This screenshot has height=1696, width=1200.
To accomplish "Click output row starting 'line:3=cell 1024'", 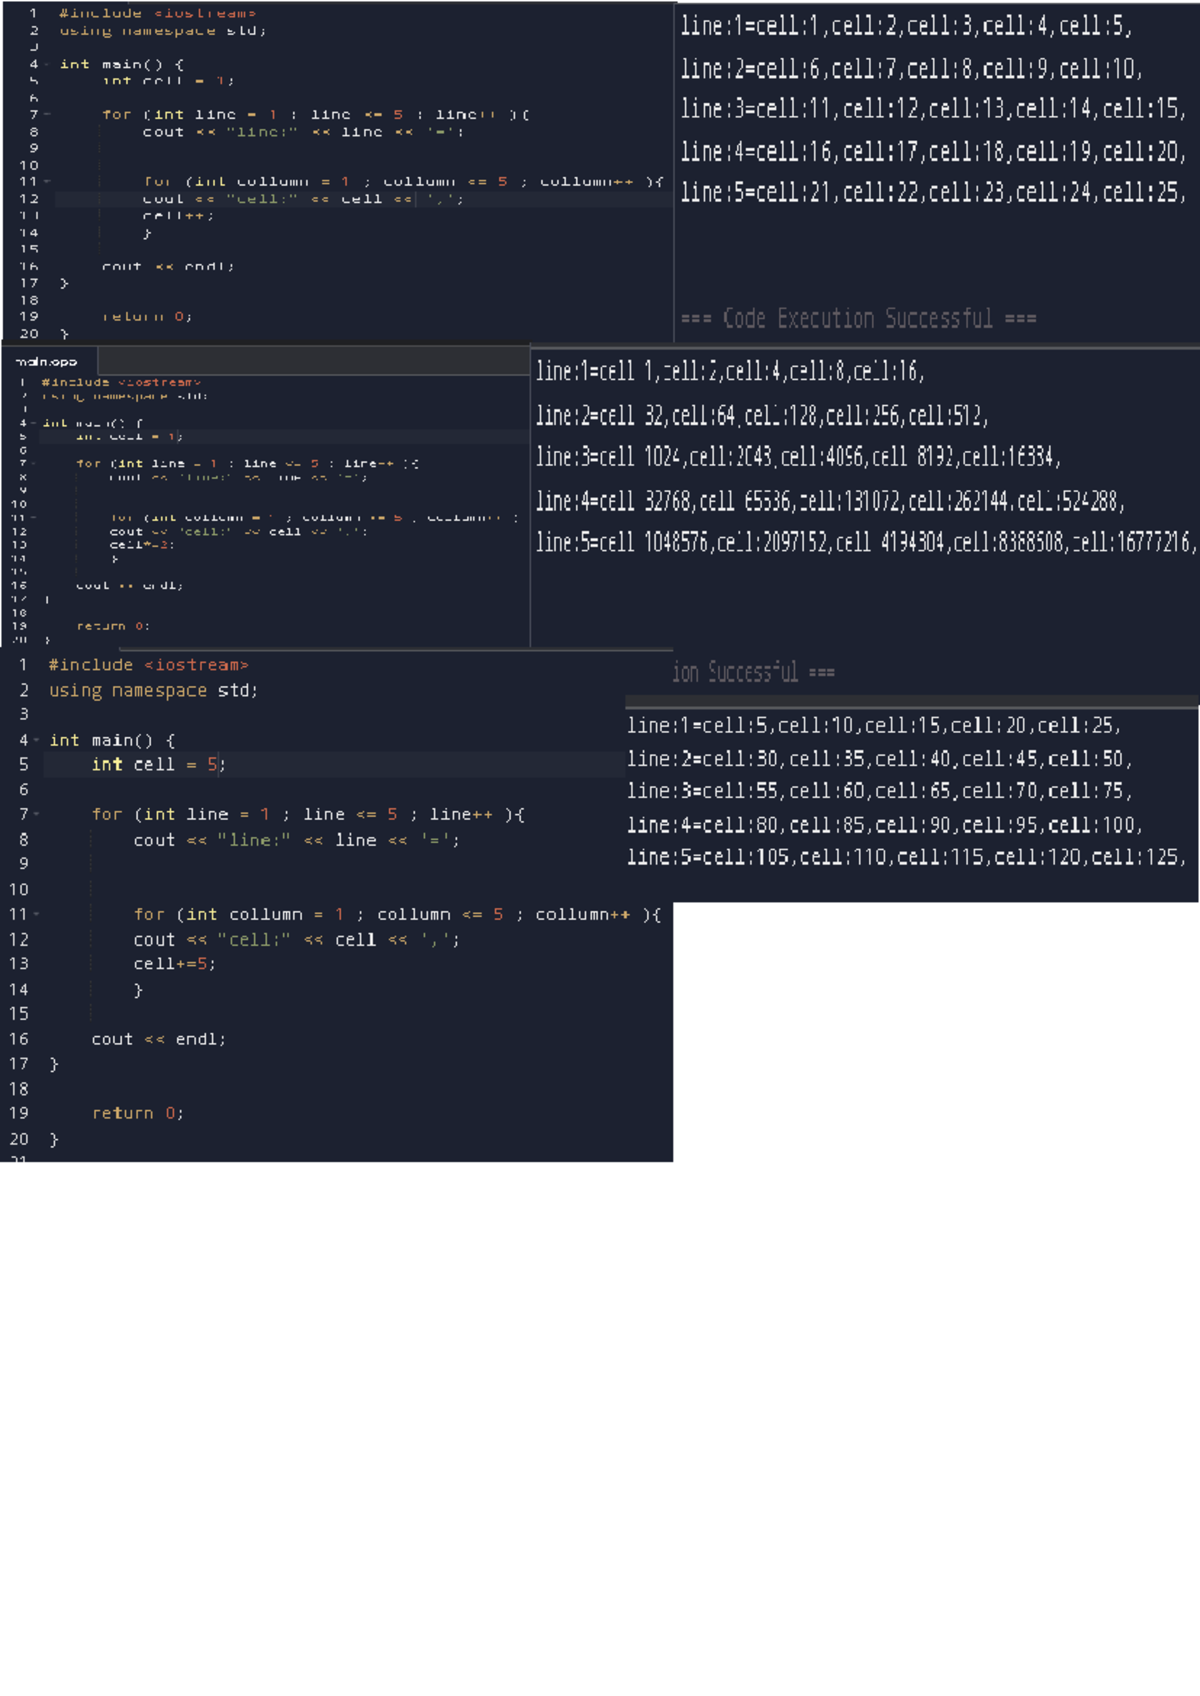I will 798,457.
